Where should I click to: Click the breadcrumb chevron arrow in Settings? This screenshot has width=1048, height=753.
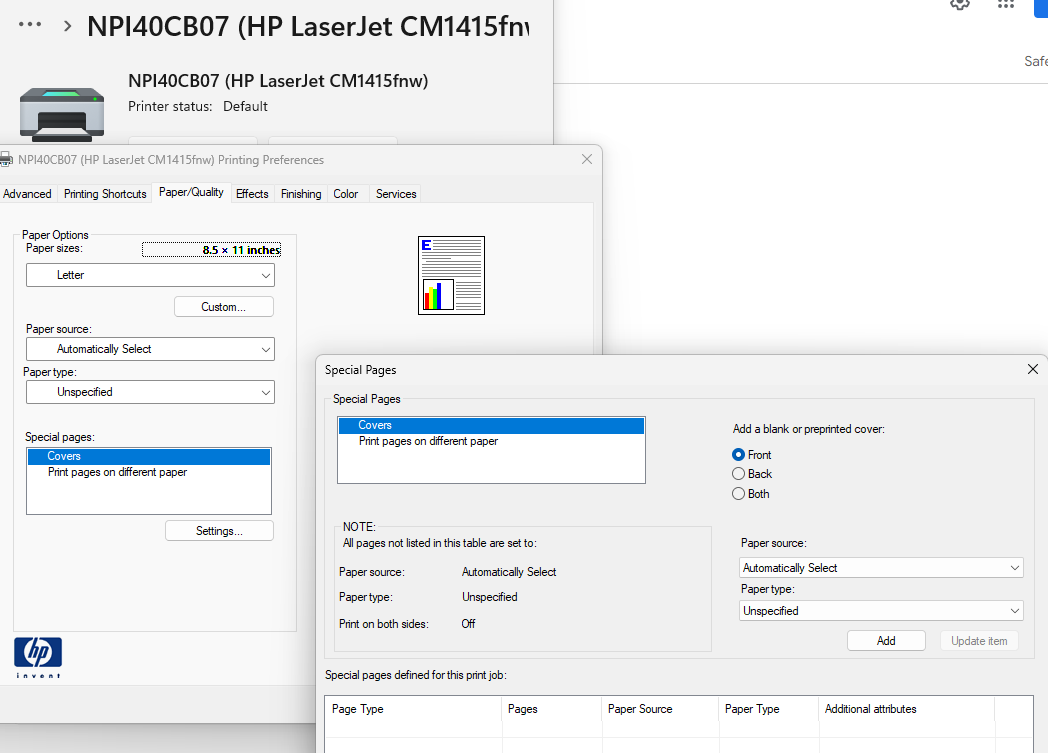click(x=68, y=26)
